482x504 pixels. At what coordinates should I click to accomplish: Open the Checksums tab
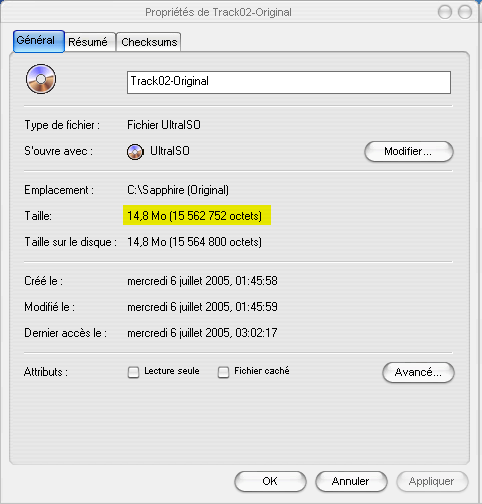[x=149, y=42]
